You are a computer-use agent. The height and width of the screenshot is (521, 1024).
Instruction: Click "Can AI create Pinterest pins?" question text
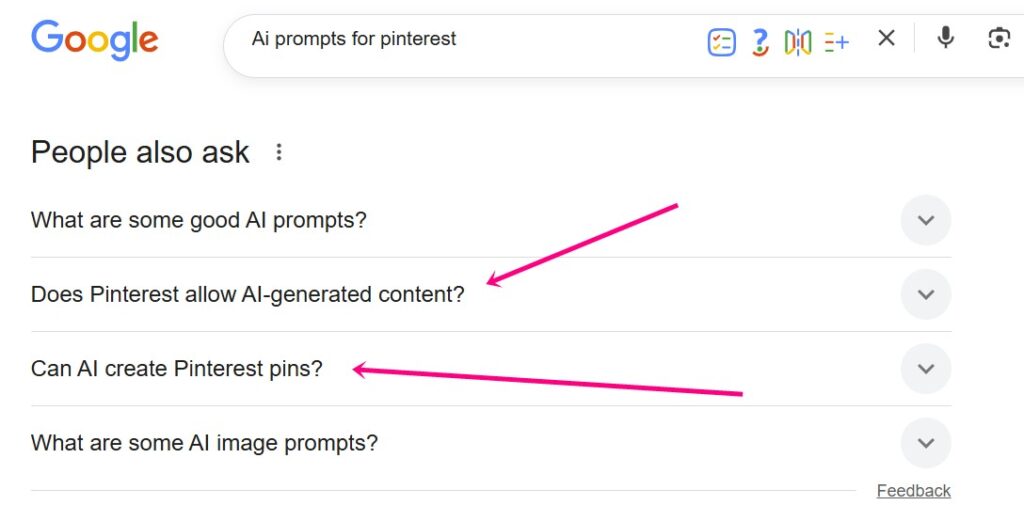click(177, 368)
